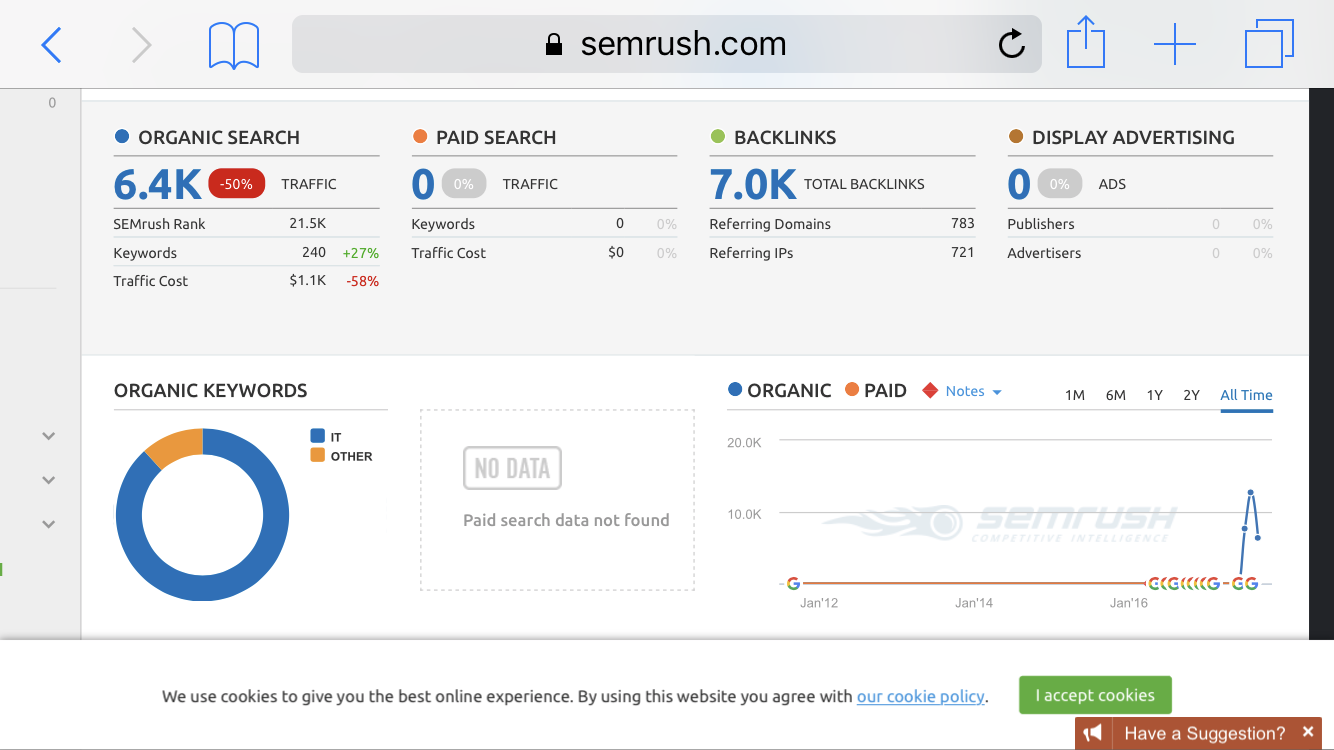This screenshot has width=1334, height=750.
Task: Click SEMrush Rank value 21.5K
Action: click(x=308, y=224)
